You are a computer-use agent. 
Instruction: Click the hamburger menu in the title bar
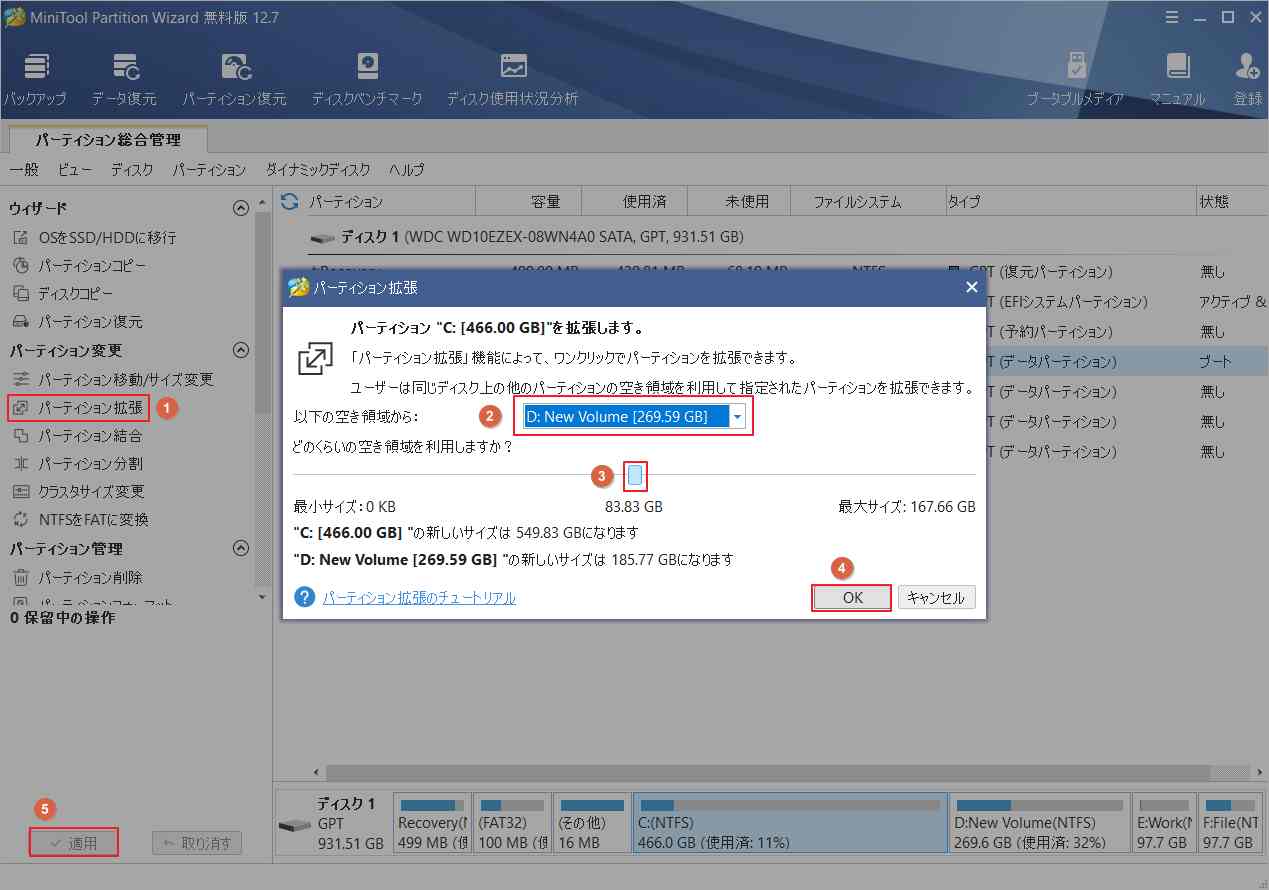click(1172, 16)
